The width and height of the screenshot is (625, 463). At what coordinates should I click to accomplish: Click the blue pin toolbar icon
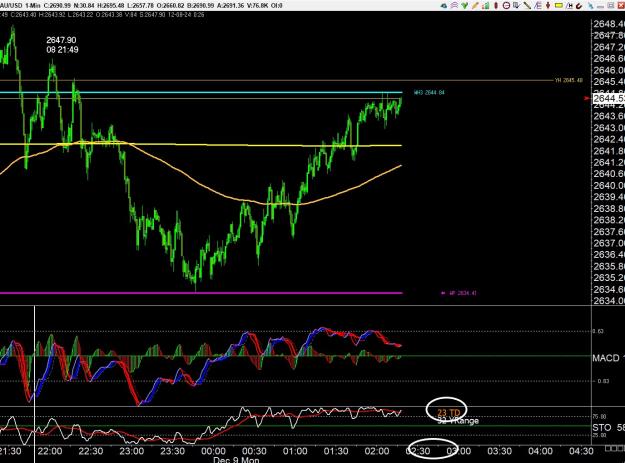click(590, 6)
